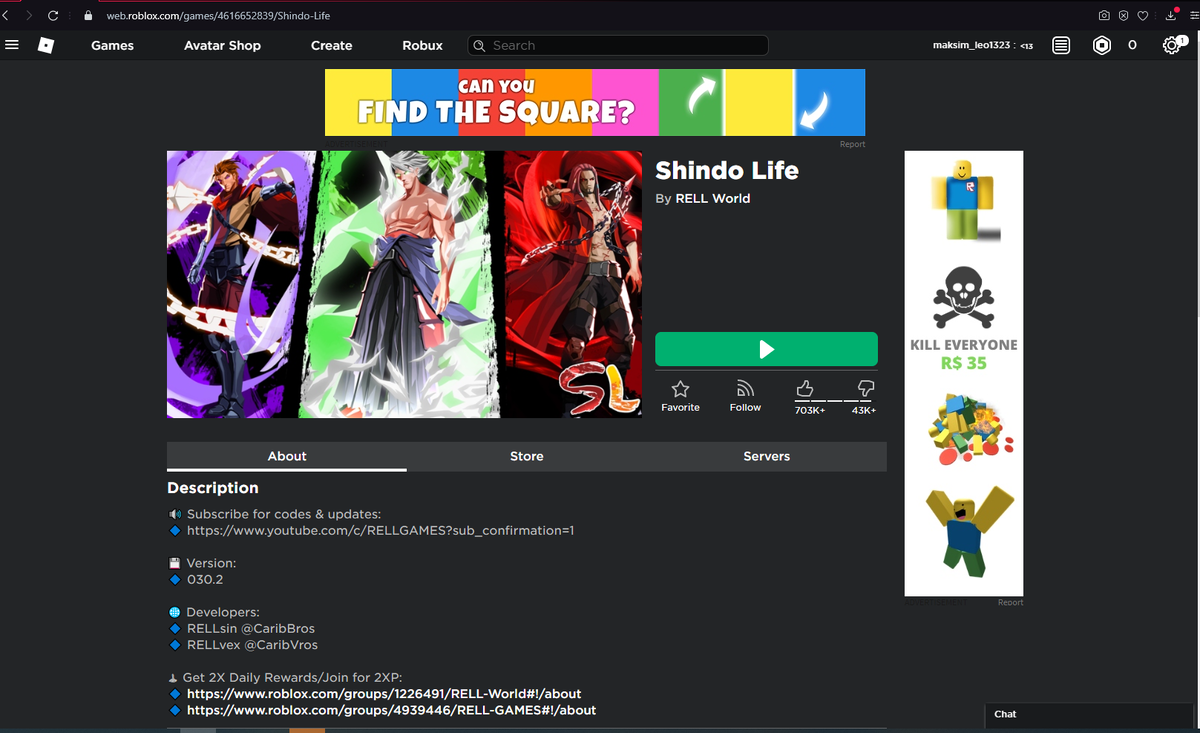Click the Robux balance number 0
Image resolution: width=1200 pixels, height=733 pixels.
[1132, 45]
